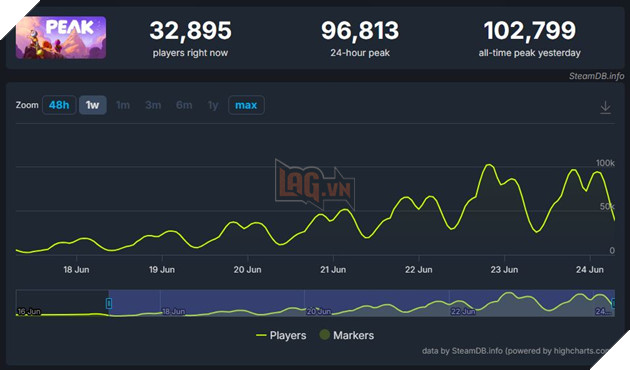The image size is (630, 370).
Task: Click the 50k y-axis label
Action: (x=607, y=206)
